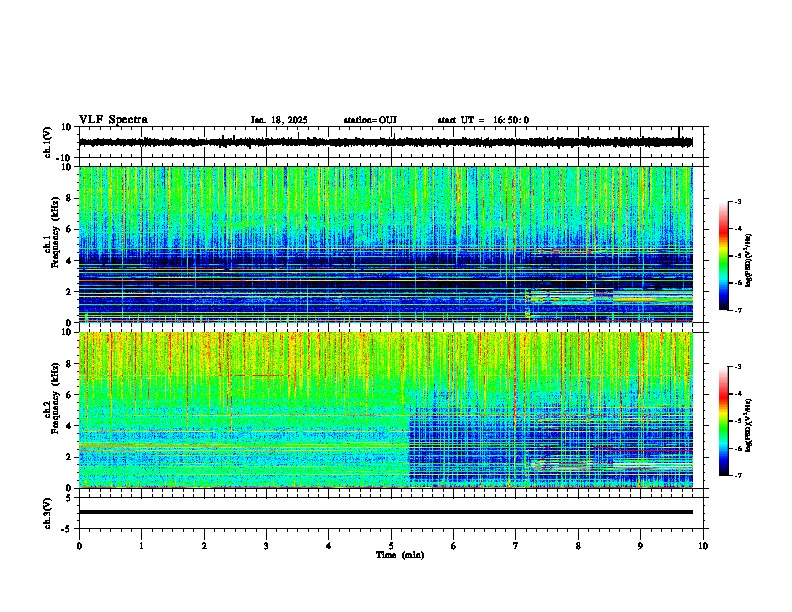
Task: Click the ch.3 flat voltage trace
Action: pos(386,512)
